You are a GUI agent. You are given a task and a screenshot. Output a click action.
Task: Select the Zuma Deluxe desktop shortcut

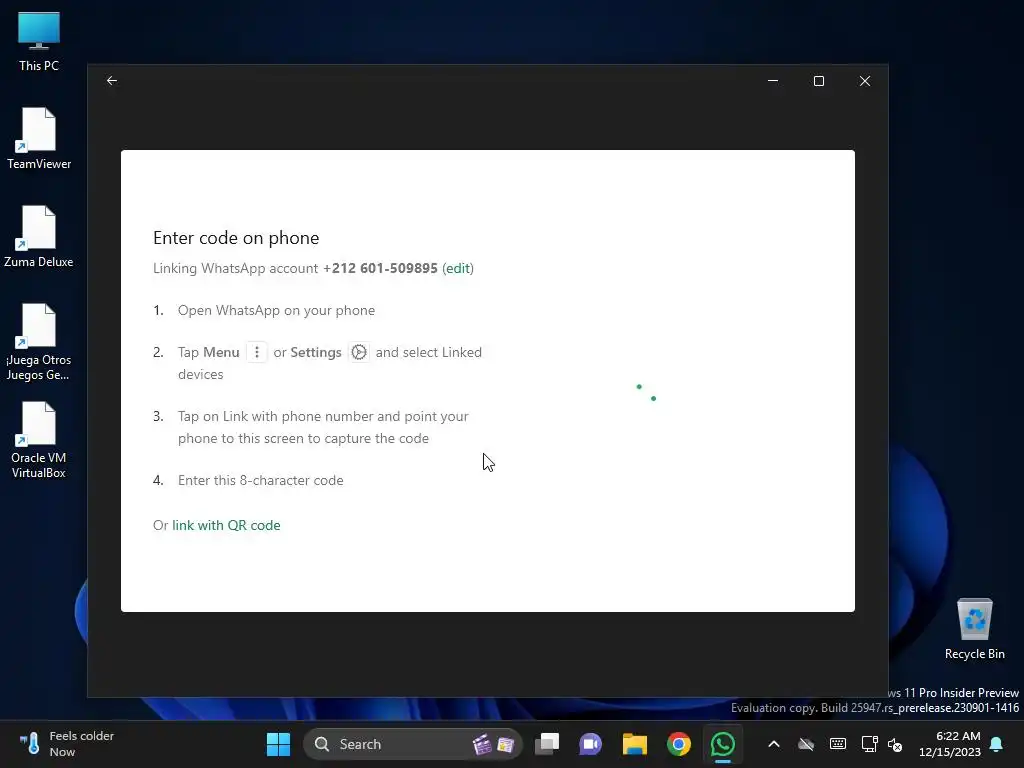click(x=39, y=236)
